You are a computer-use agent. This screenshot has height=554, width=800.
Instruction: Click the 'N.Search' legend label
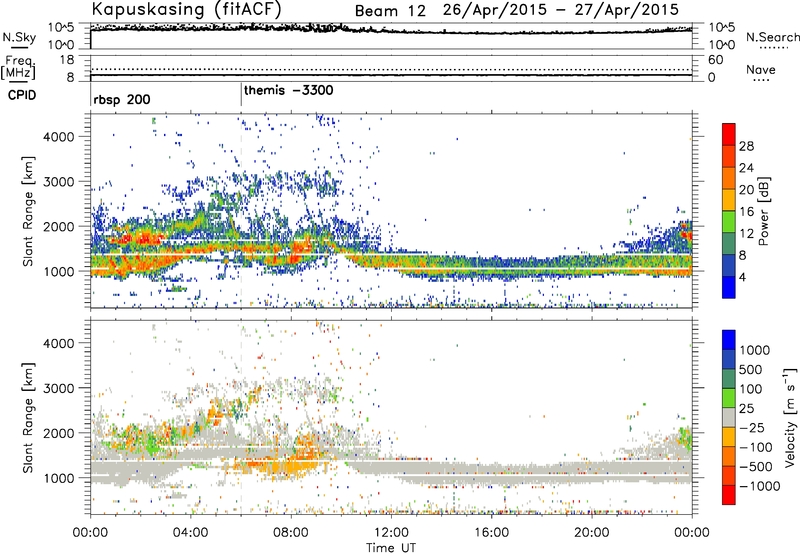pyautogui.click(x=773, y=37)
